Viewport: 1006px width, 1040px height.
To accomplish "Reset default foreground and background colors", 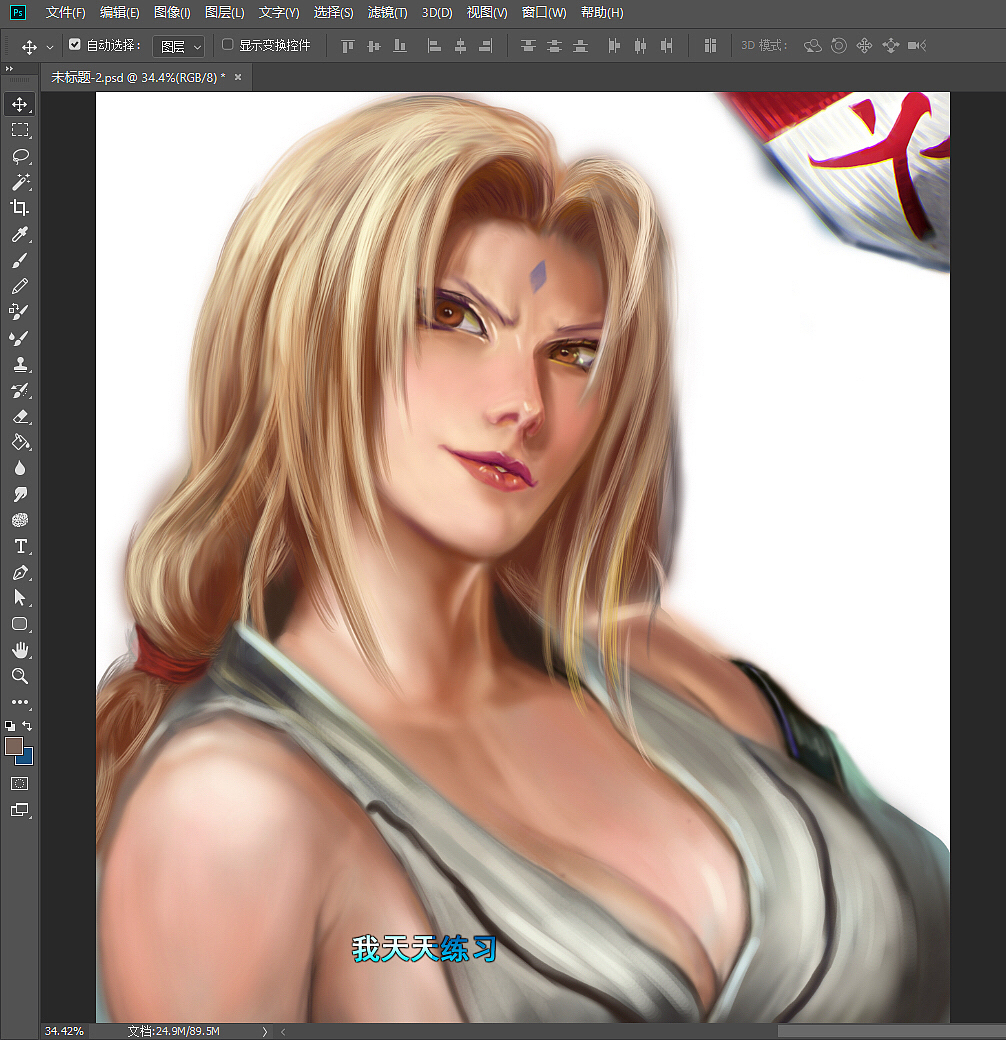I will coord(10,726).
